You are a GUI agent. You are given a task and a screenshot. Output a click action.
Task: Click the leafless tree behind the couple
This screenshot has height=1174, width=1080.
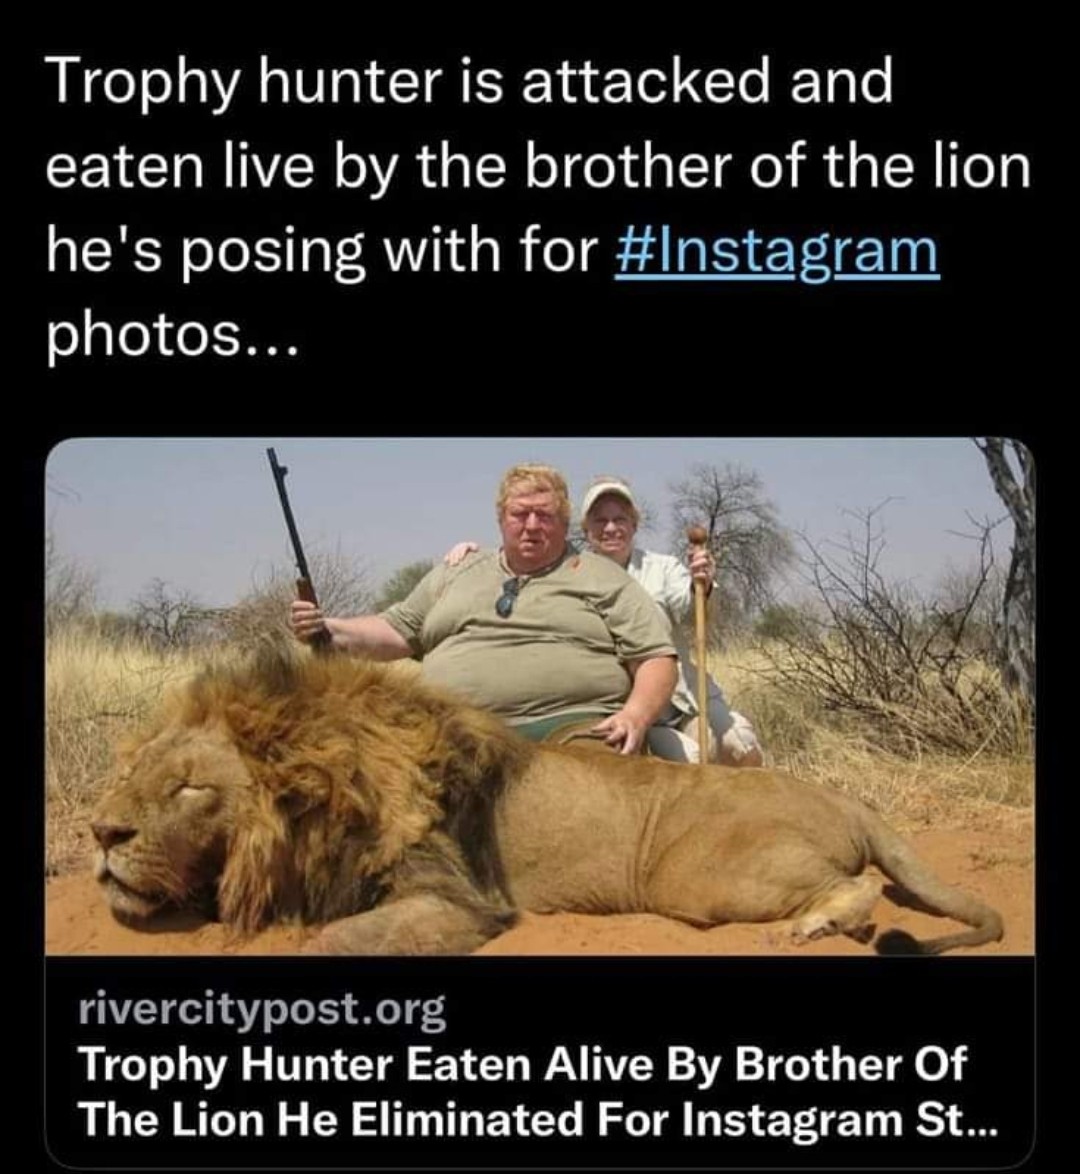tap(730, 520)
